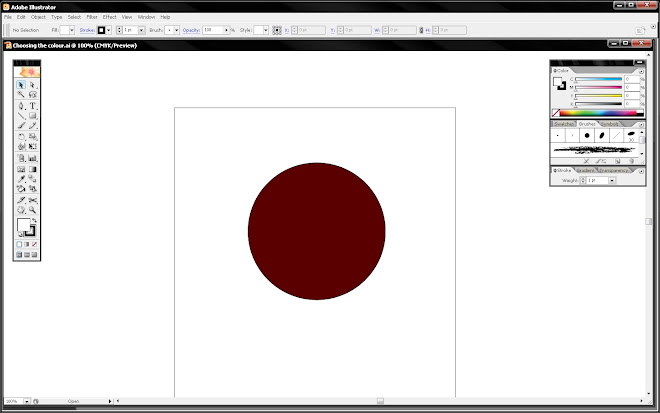The width and height of the screenshot is (660, 413).
Task: Open the Opacity slider arrow
Action: [226, 30]
